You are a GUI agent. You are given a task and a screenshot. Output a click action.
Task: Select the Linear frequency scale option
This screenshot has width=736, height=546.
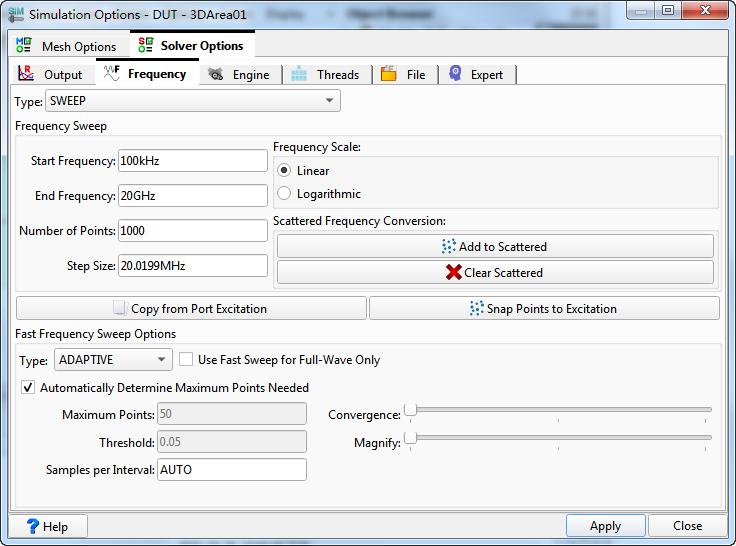[x=285, y=171]
